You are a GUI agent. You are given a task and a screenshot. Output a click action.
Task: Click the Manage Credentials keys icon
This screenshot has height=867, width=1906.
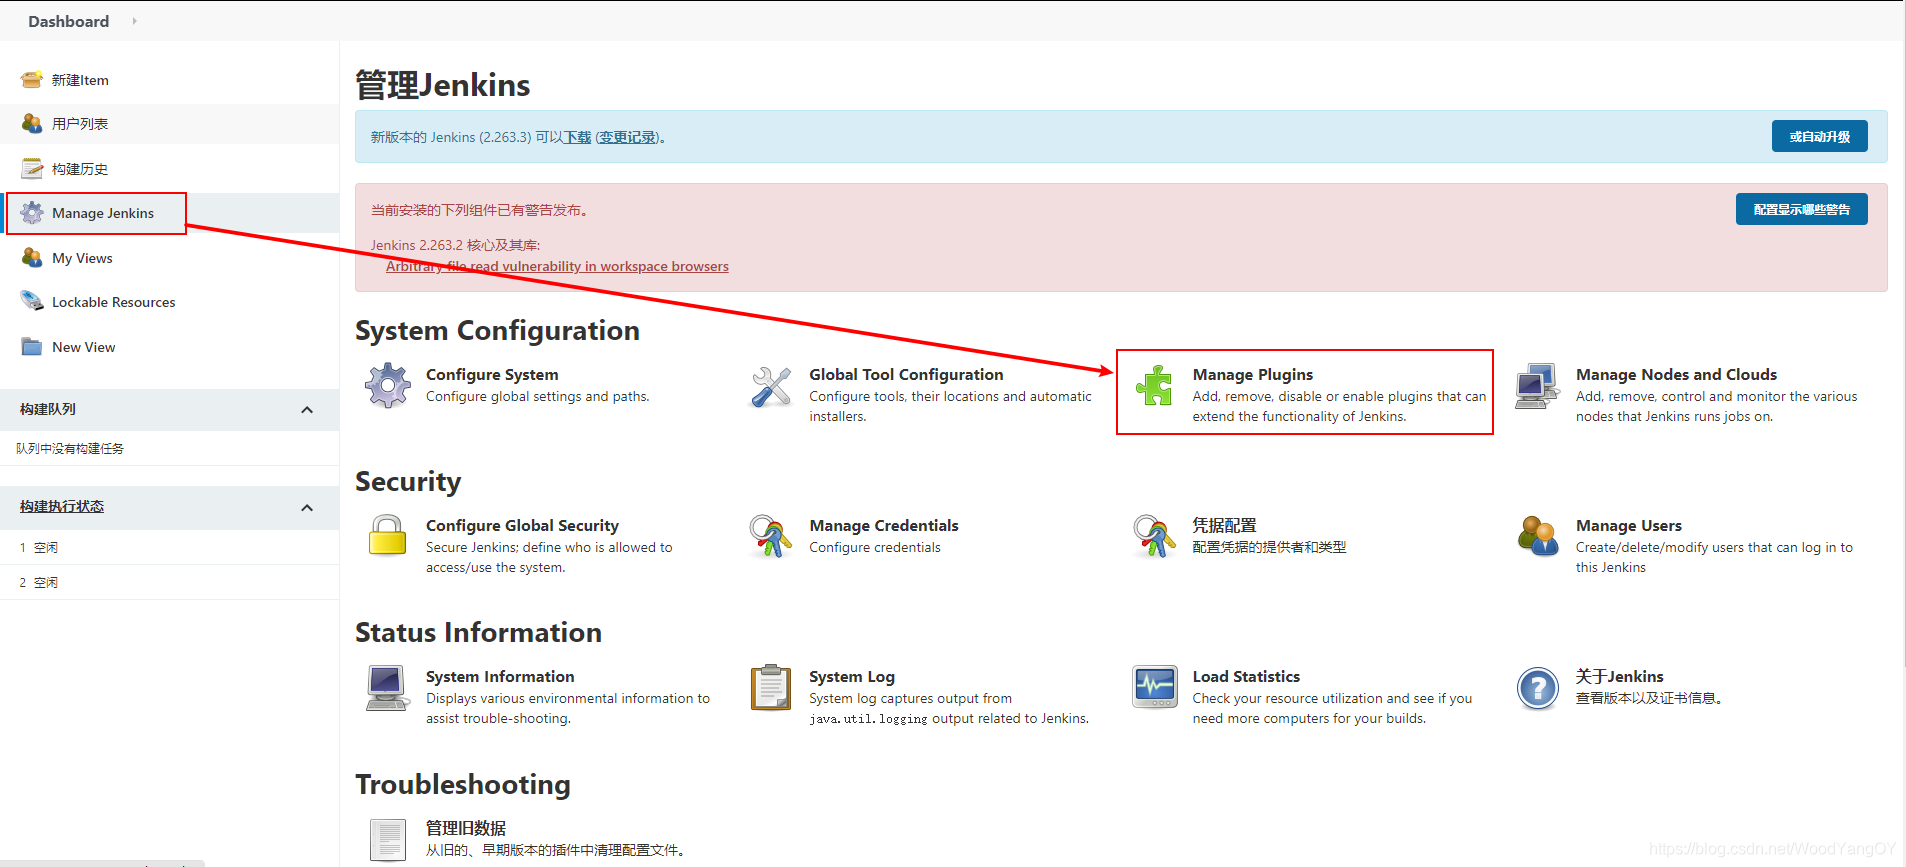771,536
